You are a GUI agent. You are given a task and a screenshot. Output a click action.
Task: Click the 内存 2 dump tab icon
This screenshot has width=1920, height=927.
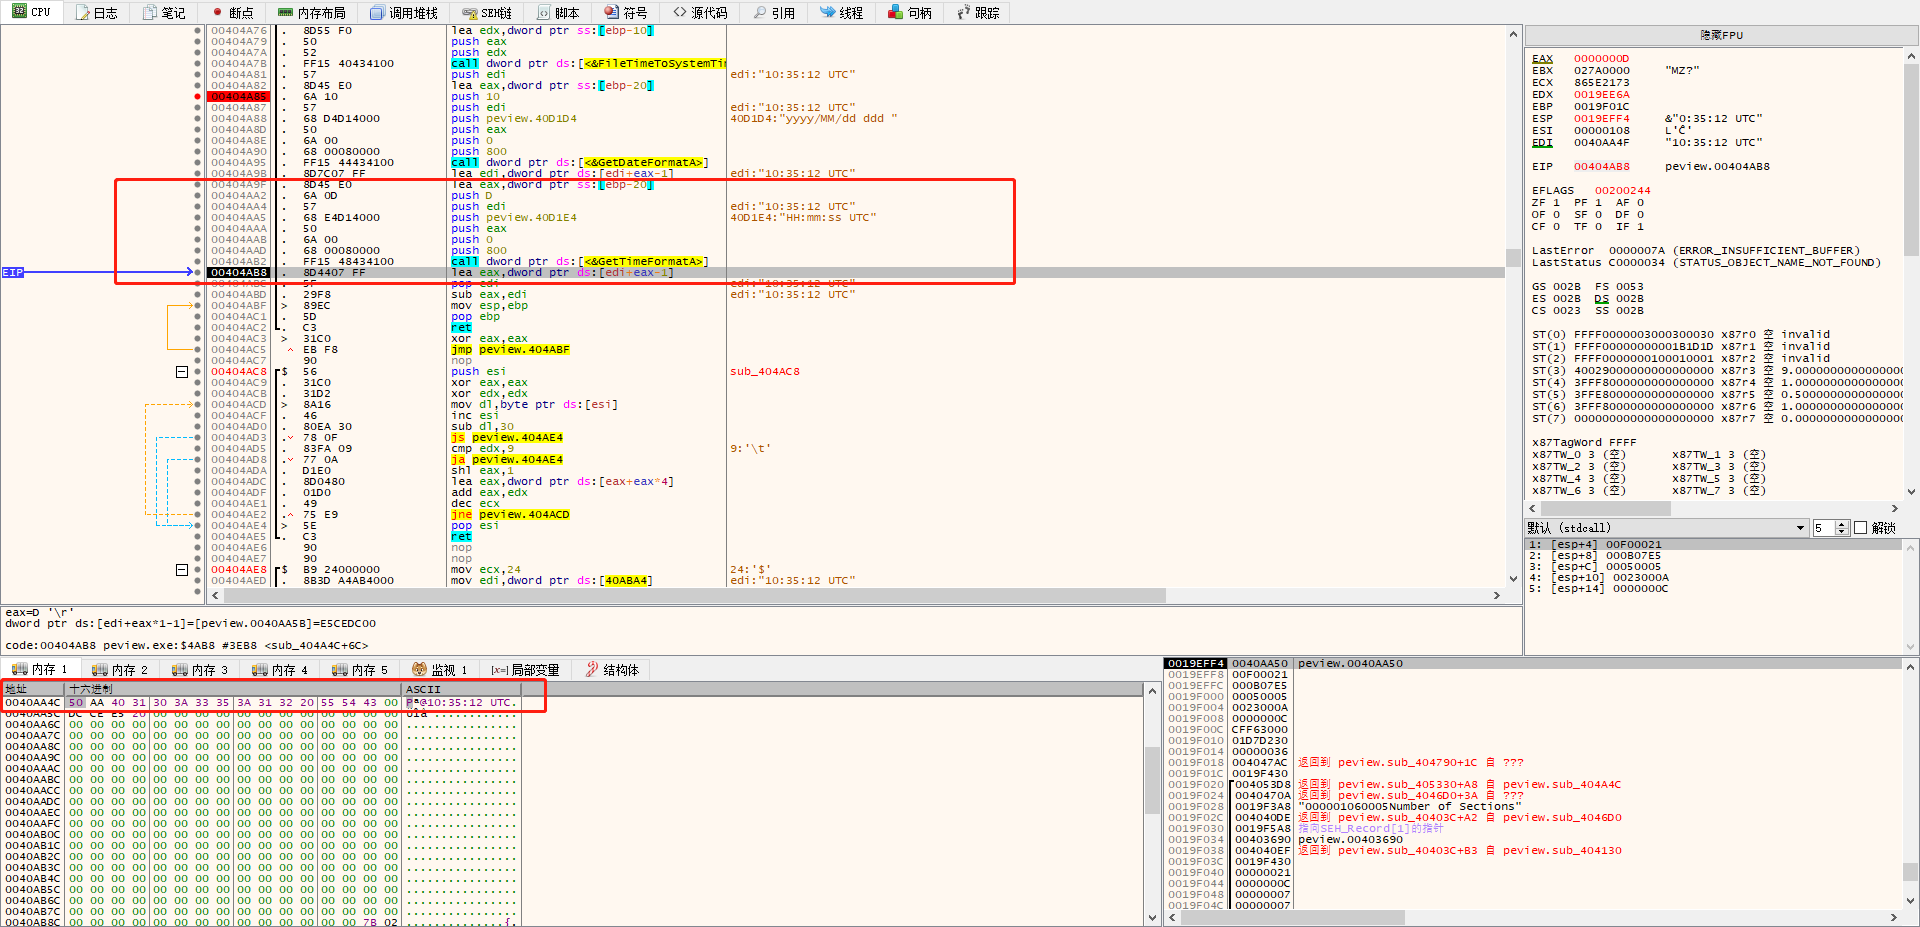click(x=99, y=669)
